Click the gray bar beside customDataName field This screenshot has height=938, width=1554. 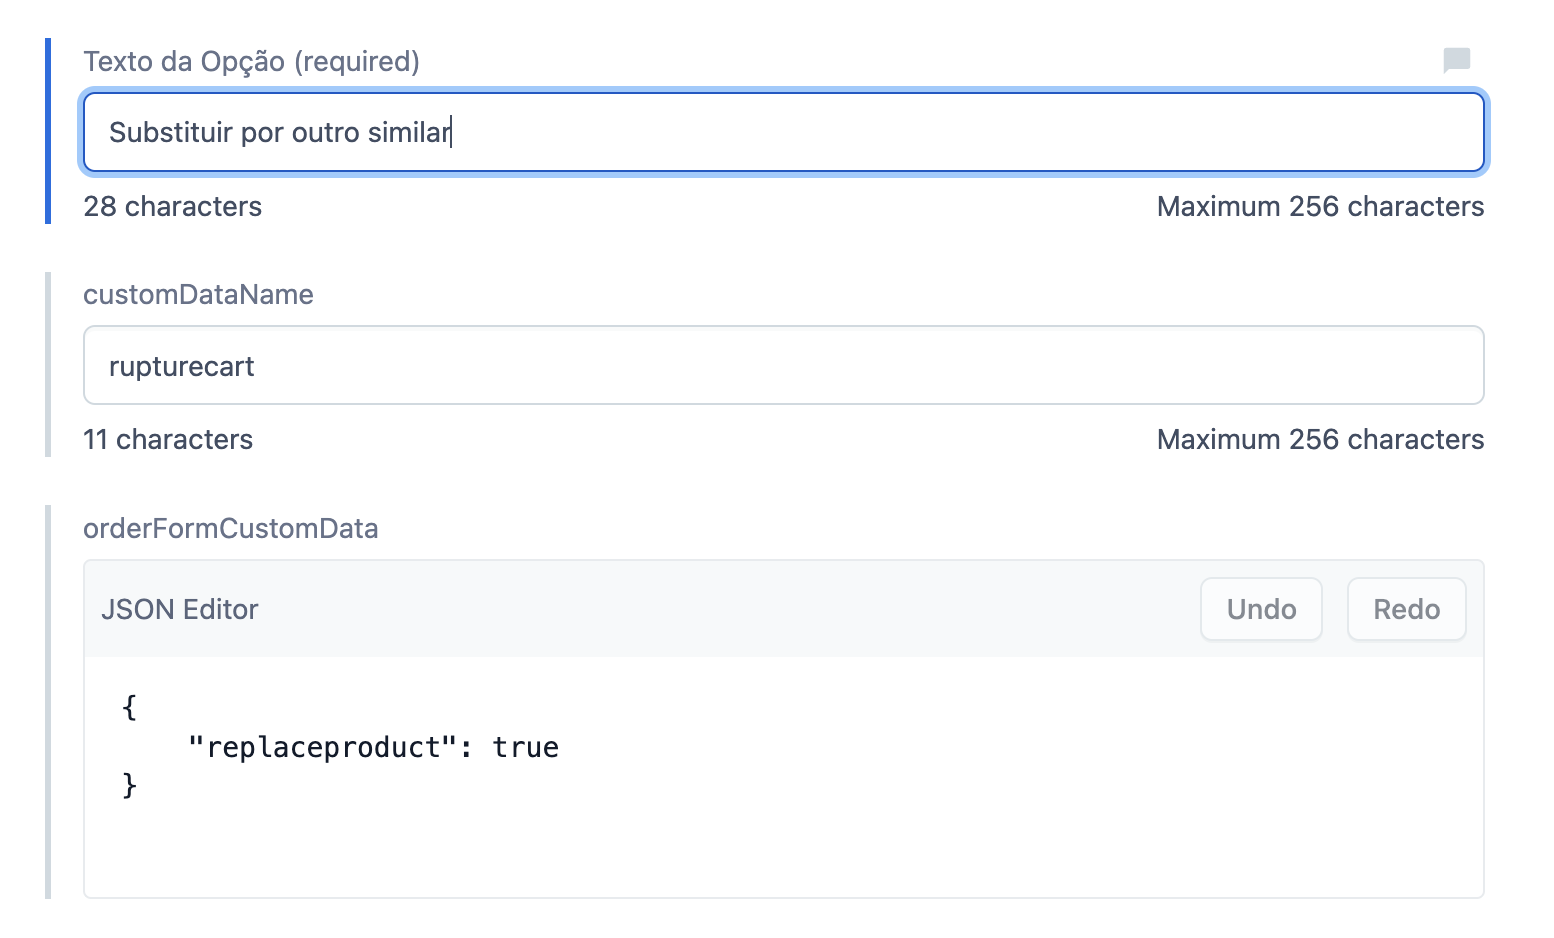(x=48, y=365)
